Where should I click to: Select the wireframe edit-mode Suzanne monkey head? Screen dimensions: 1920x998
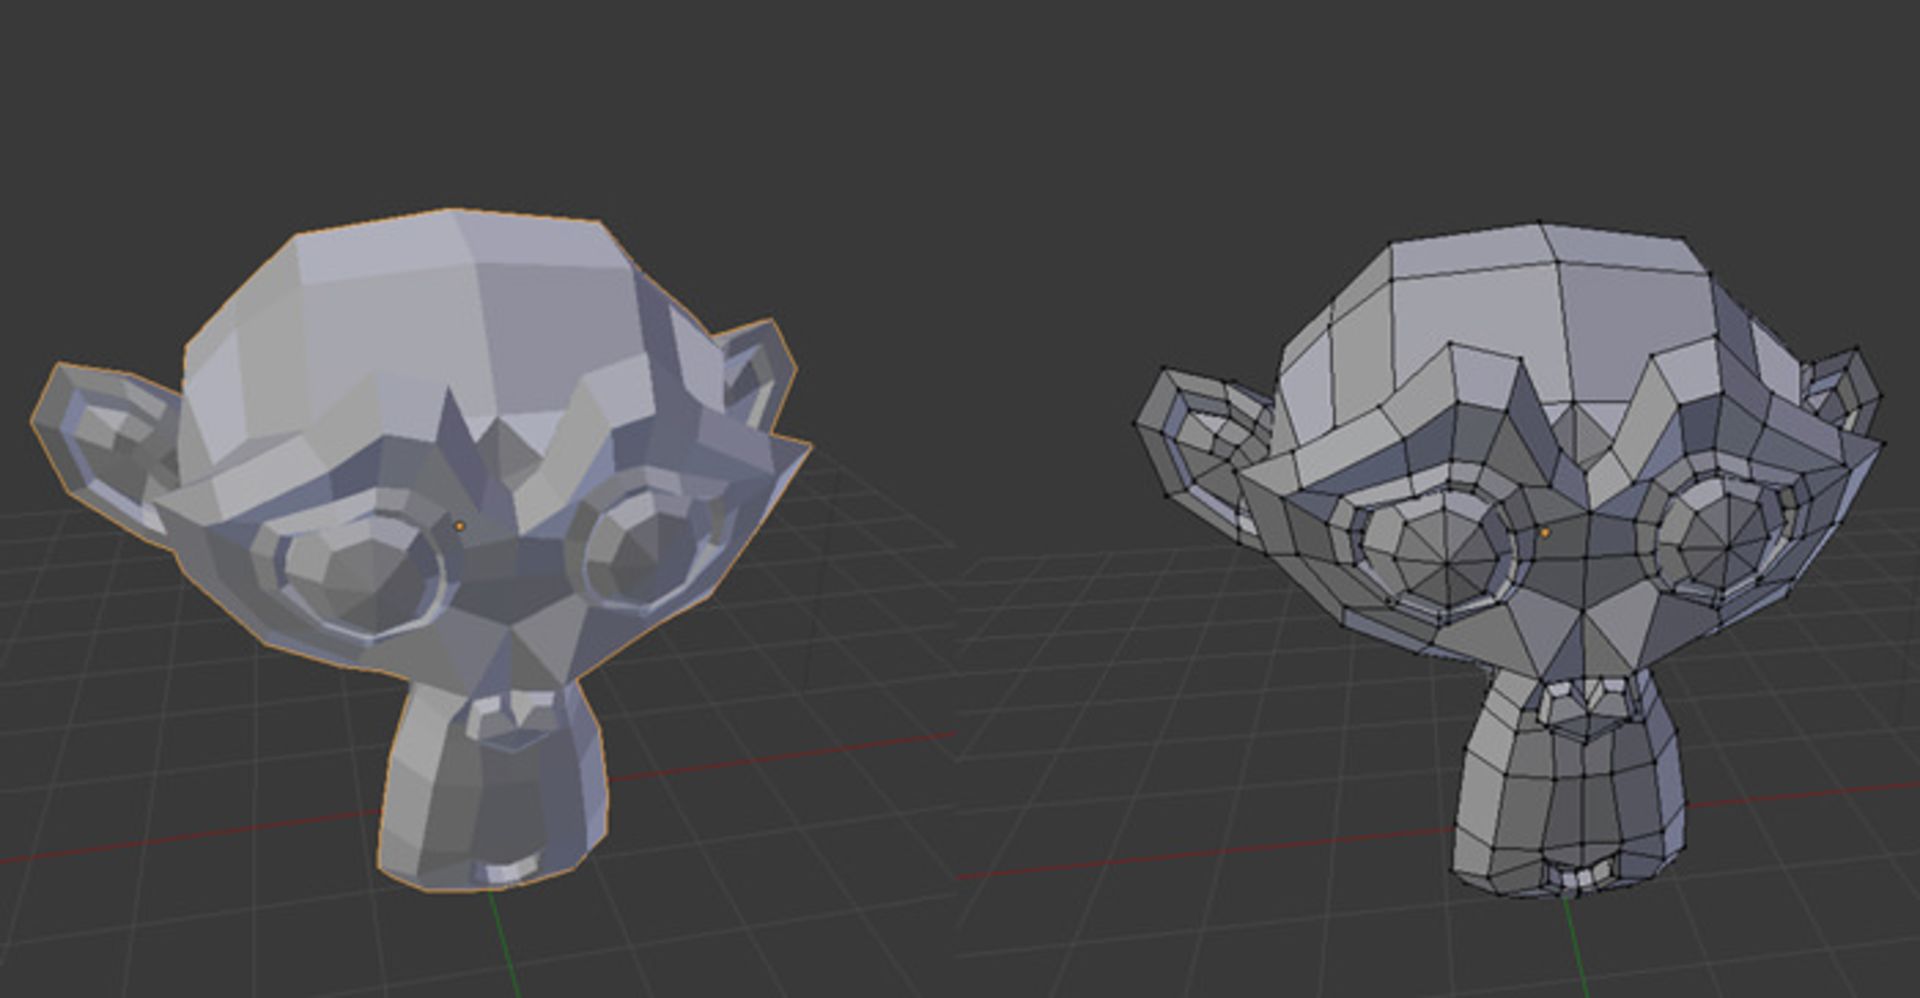pyautogui.click(x=1510, y=560)
